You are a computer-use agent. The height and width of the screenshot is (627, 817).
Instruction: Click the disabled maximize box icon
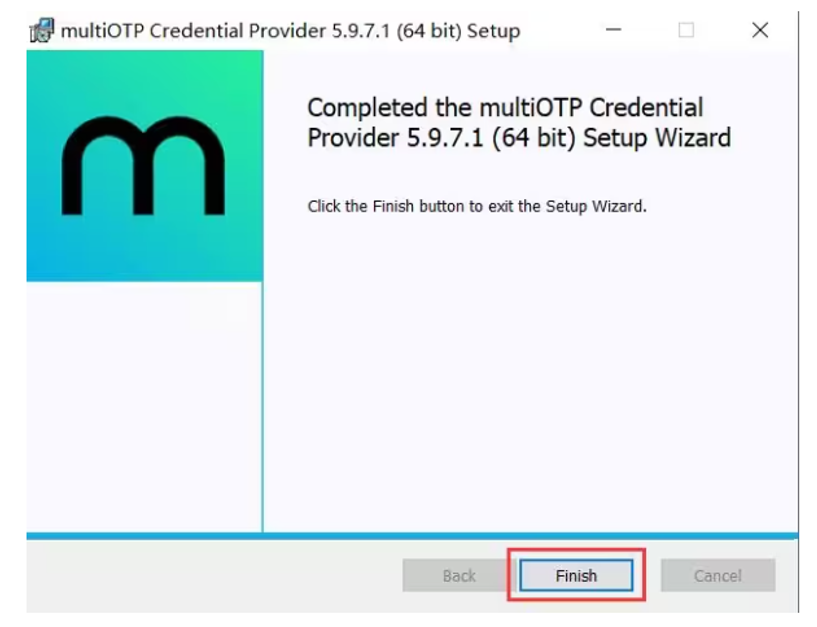tap(686, 30)
